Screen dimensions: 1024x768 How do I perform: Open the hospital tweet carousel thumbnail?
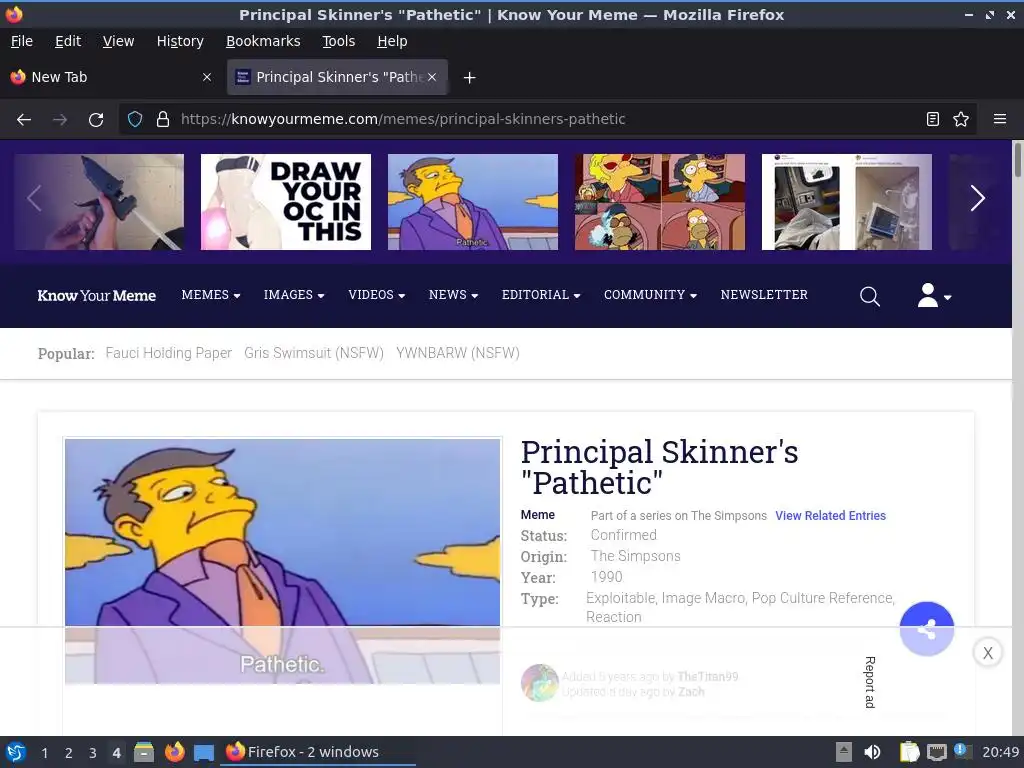[846, 202]
